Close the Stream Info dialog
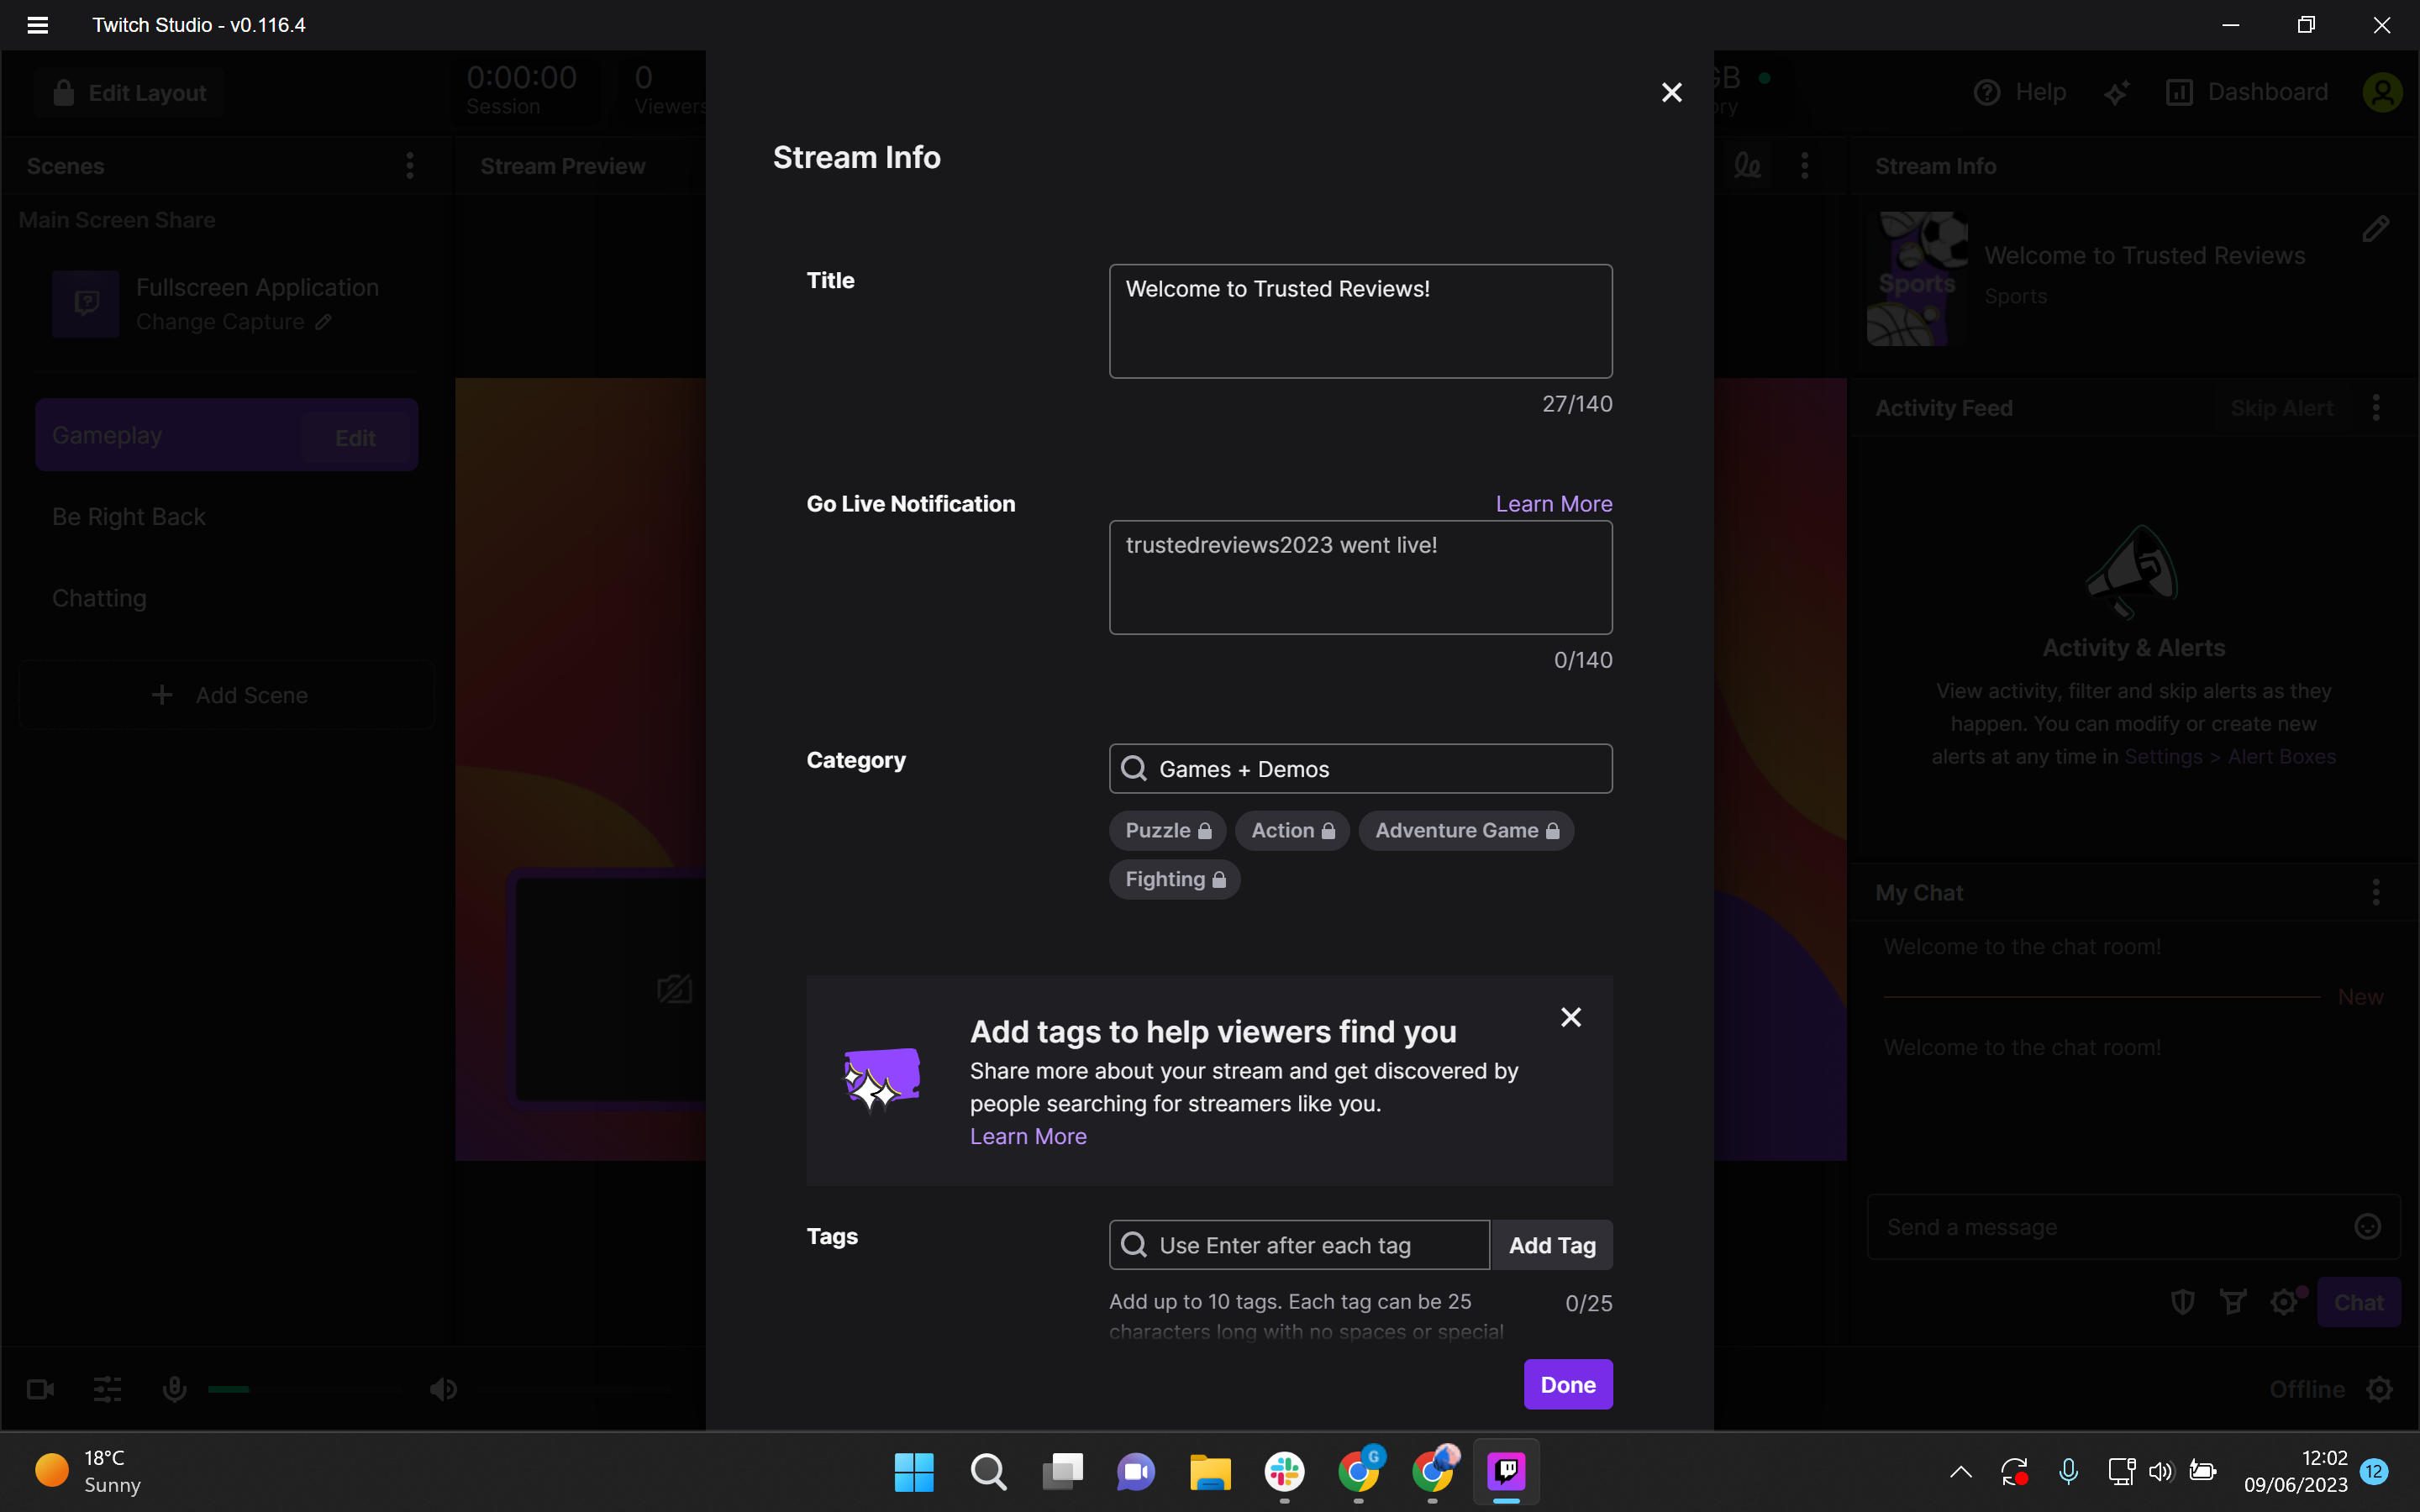 click(1671, 92)
